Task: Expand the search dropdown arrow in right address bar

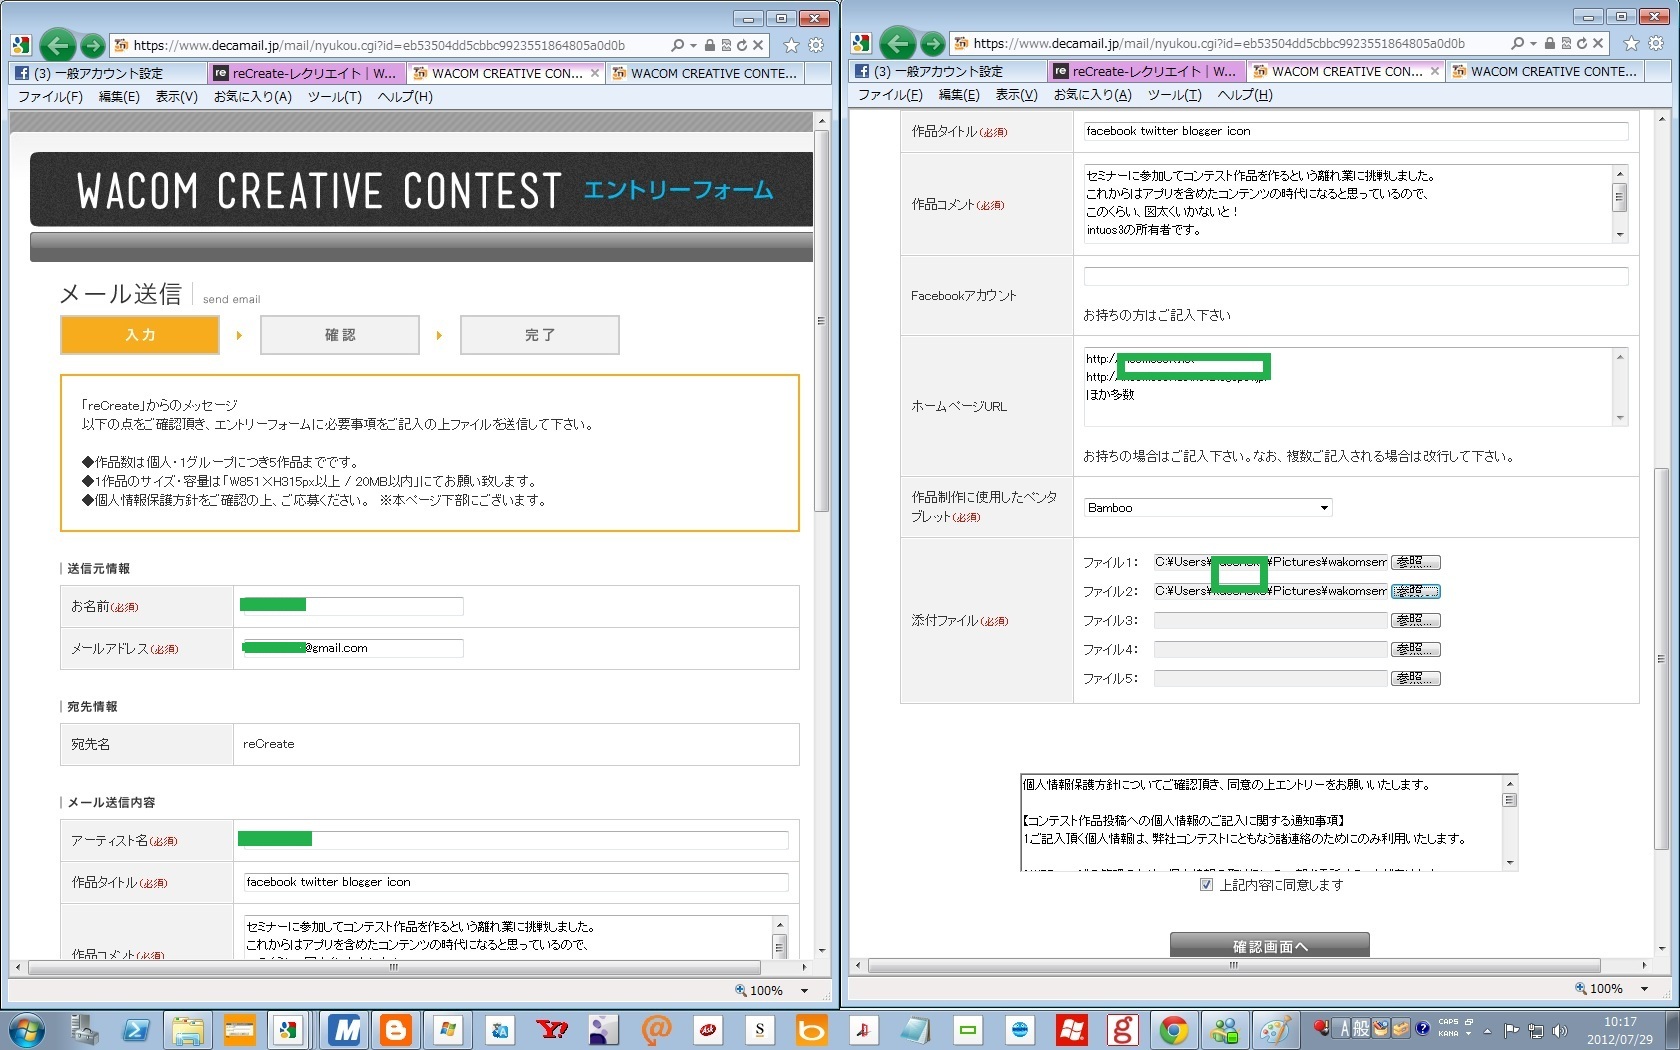Action: click(x=1533, y=43)
